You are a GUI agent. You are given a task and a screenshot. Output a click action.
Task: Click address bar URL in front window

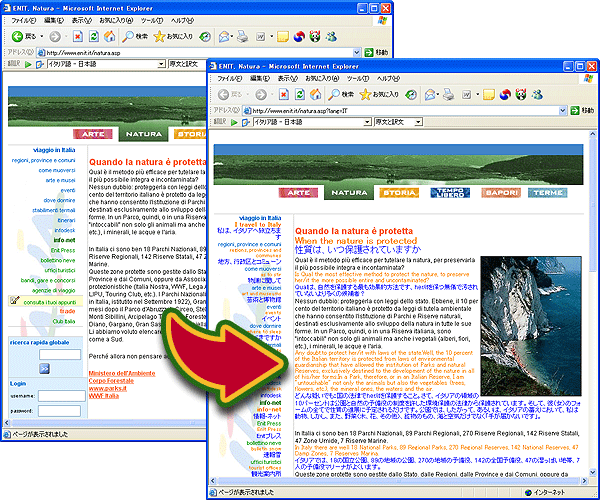tap(300, 111)
